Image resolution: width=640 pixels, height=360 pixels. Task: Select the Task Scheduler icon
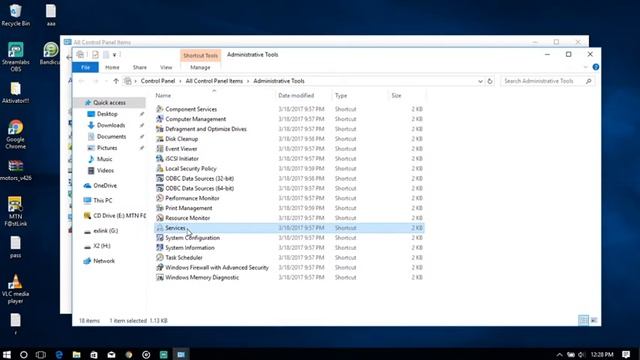[x=160, y=258]
